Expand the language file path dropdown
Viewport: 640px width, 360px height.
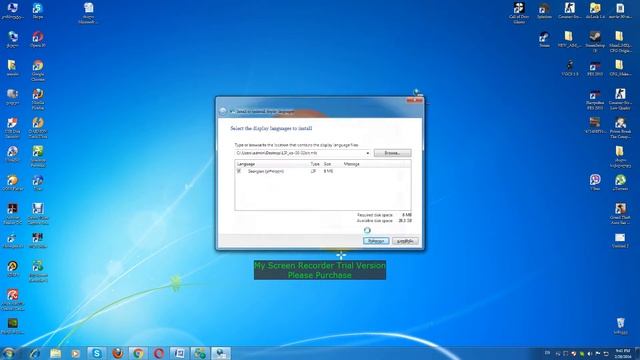(x=367, y=153)
